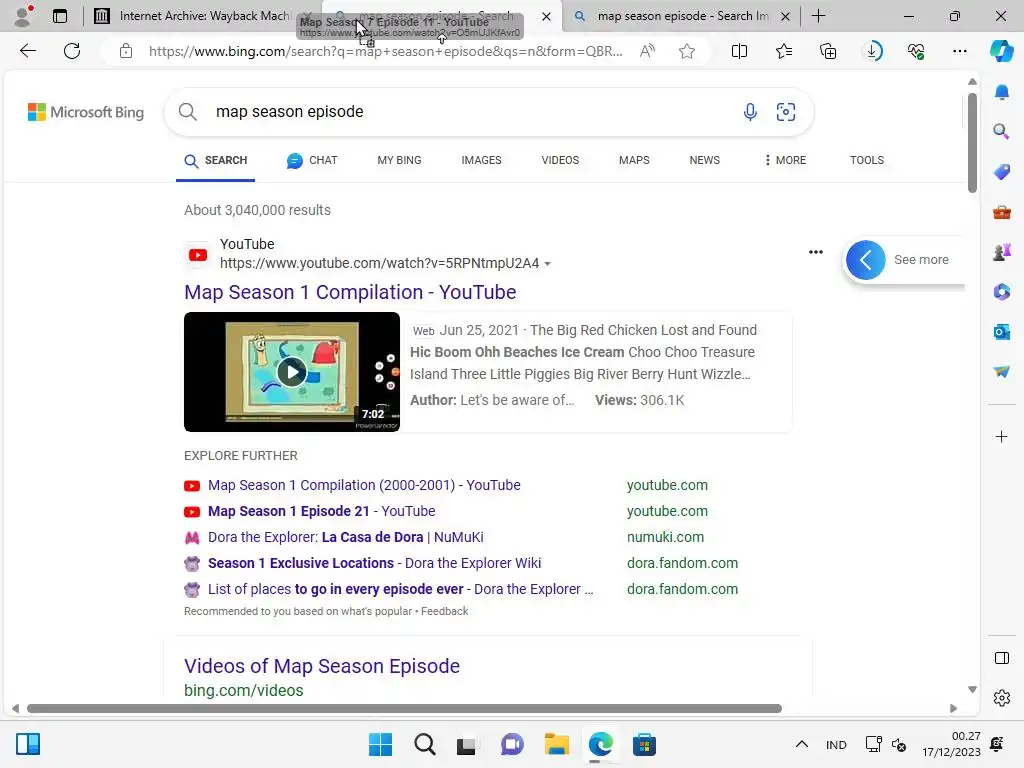The width and height of the screenshot is (1024, 768).
Task: Open sidebar Shopping tag icon
Action: click(x=1002, y=172)
